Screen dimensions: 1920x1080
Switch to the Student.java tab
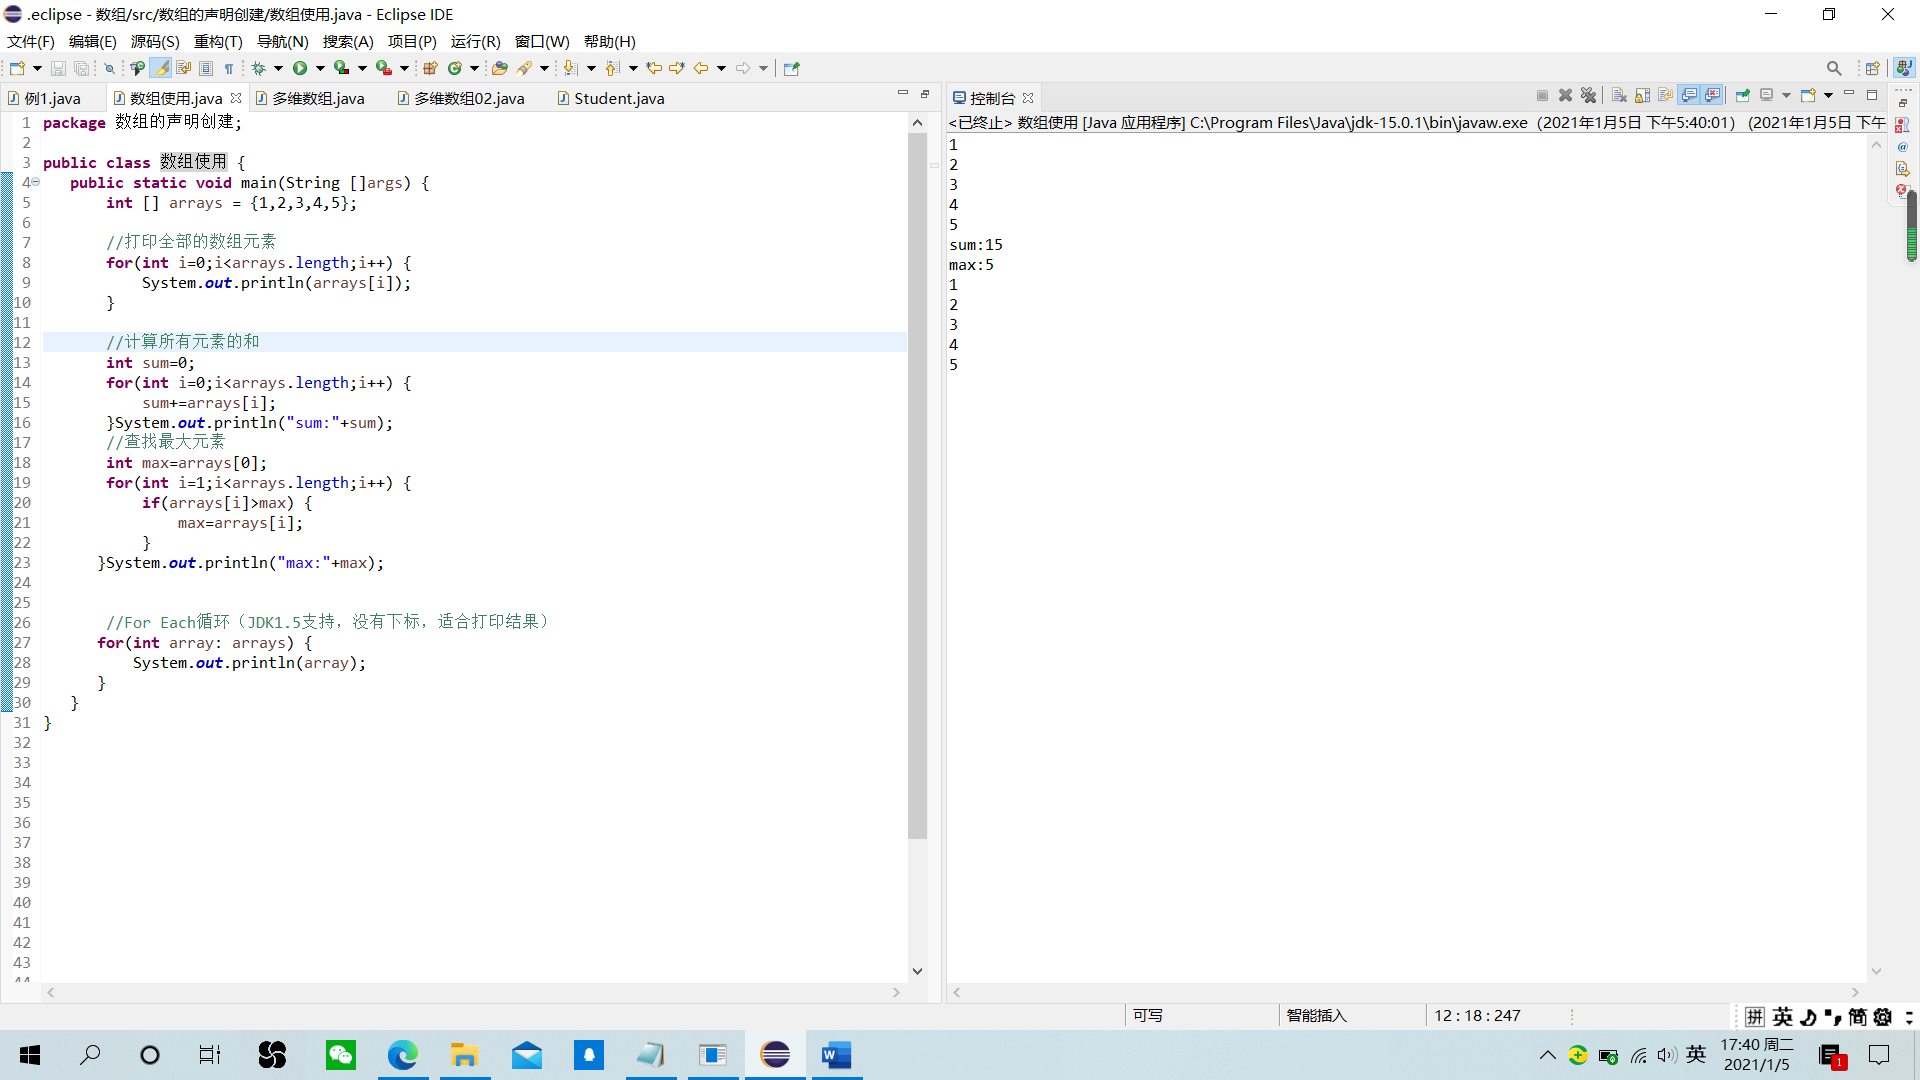(x=618, y=98)
